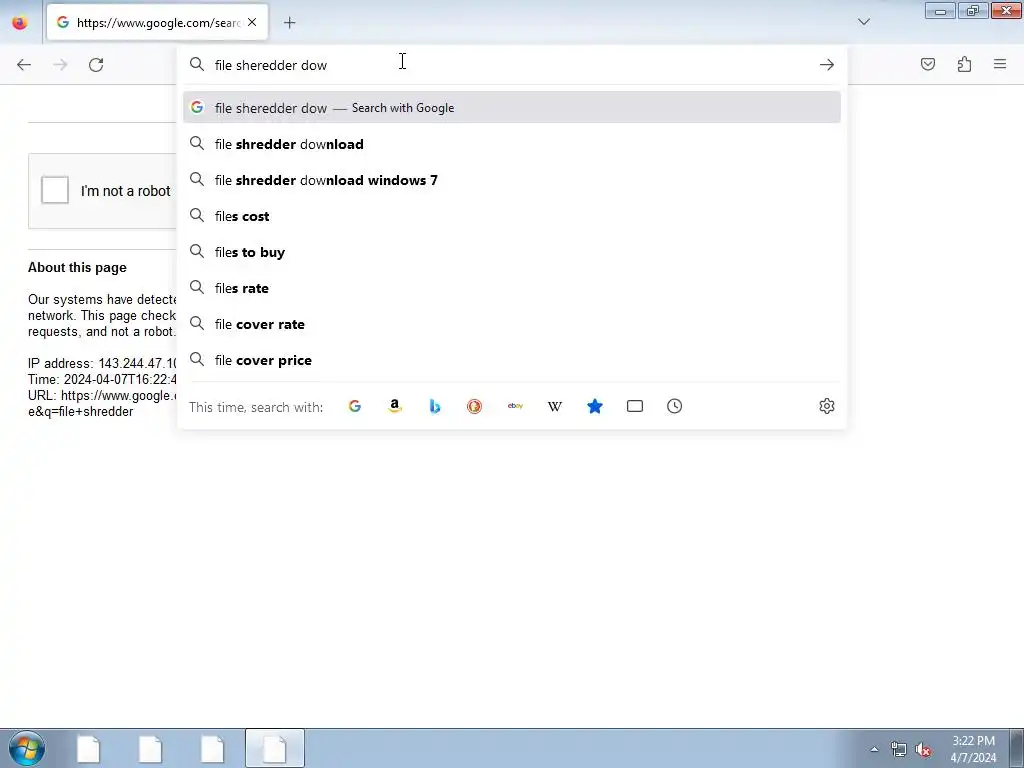Search this time with Bing icon
Screen dimensions: 1024x768
tap(434, 406)
